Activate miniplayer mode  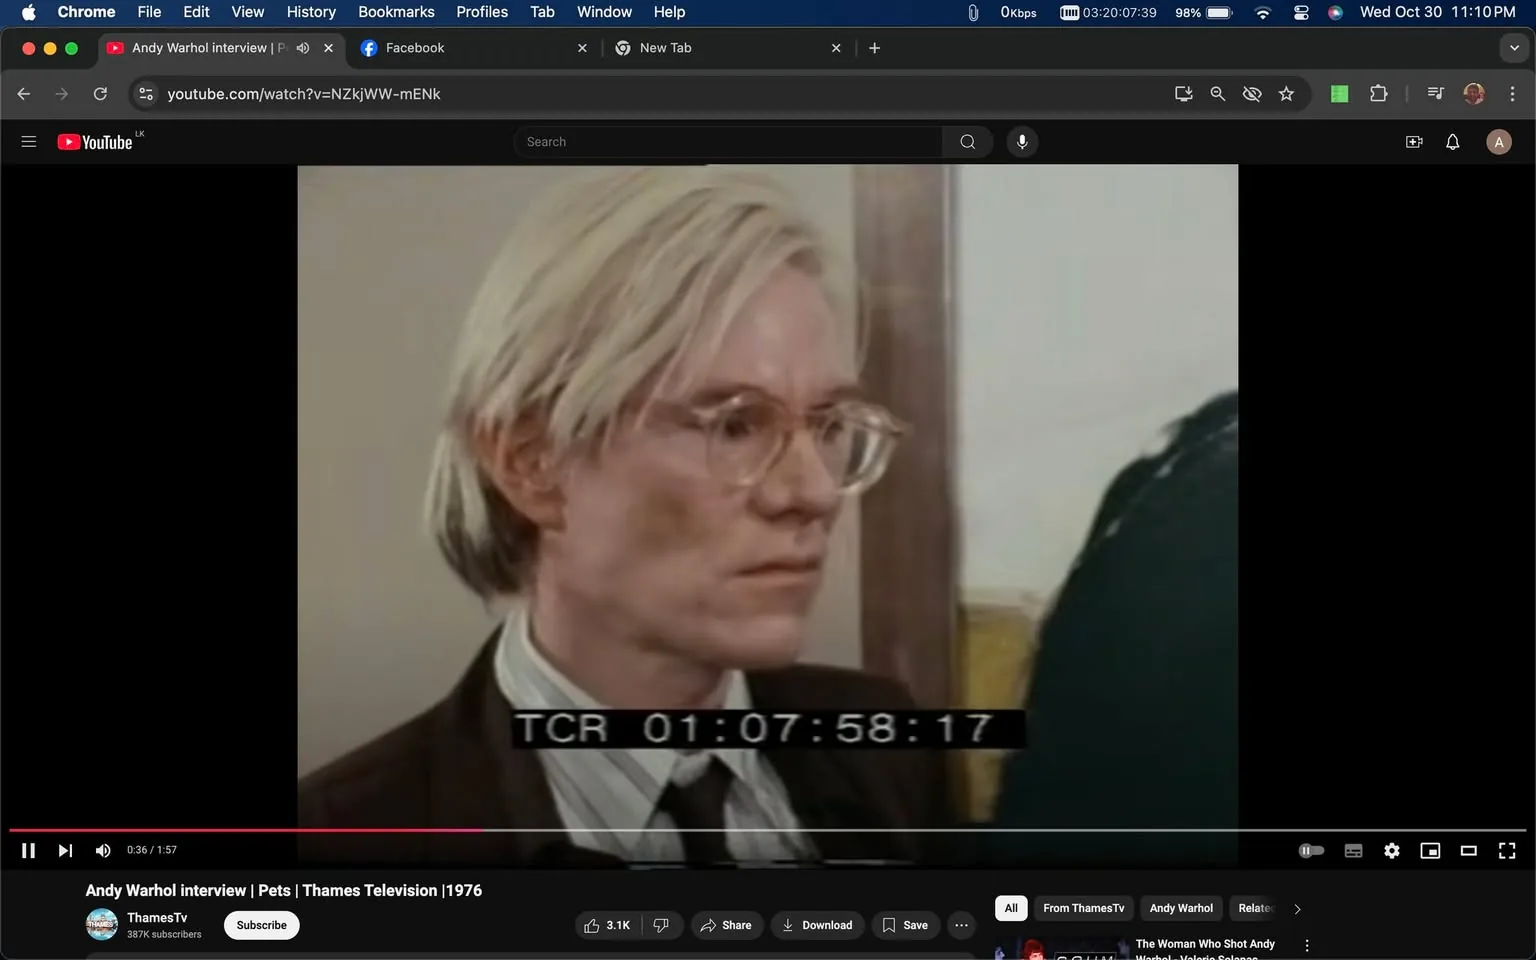(x=1429, y=850)
